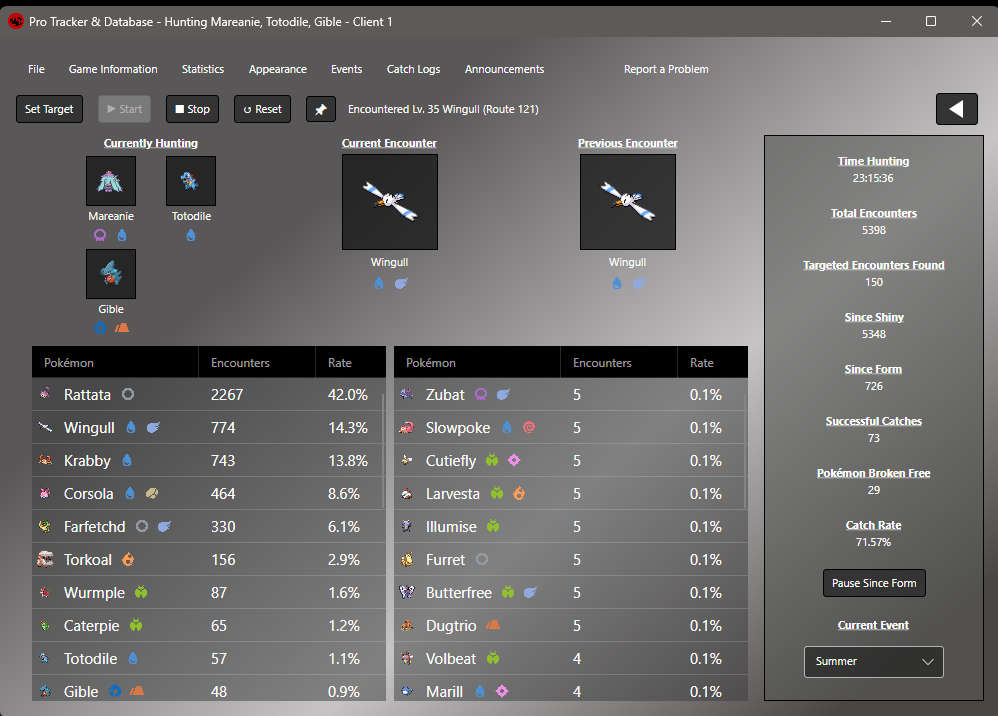Open the Catch Logs menu
Image resolution: width=998 pixels, height=716 pixels.
(413, 69)
